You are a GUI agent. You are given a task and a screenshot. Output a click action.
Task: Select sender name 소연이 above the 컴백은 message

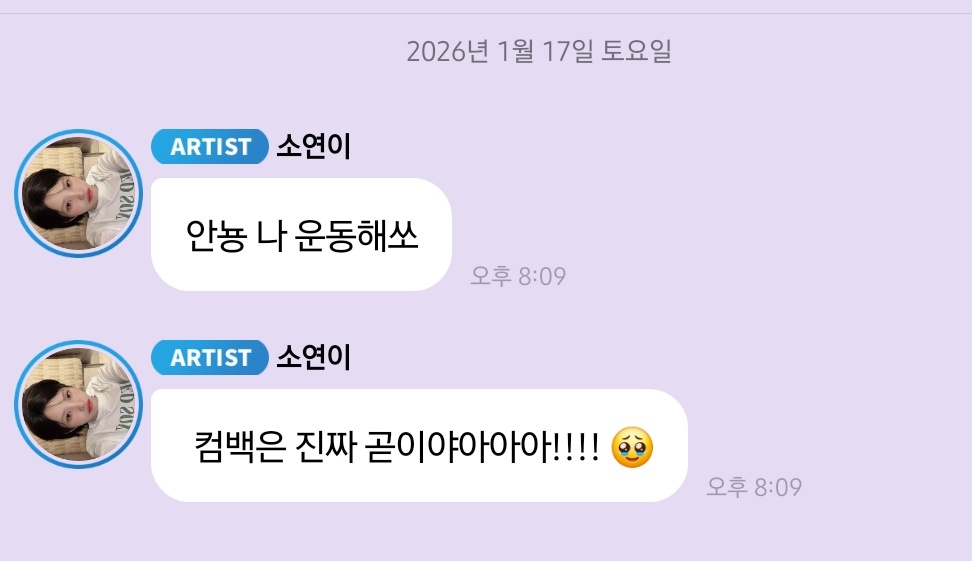[x=314, y=358]
